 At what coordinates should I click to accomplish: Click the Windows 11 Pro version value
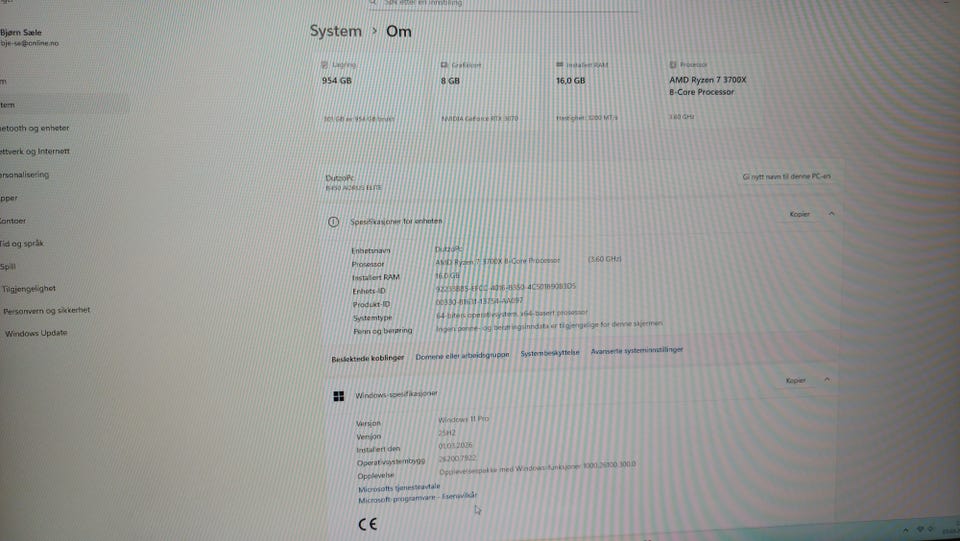click(x=463, y=419)
